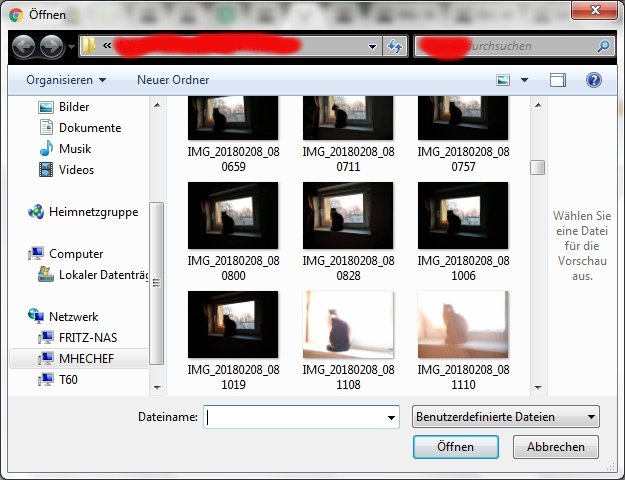Select the Musik library icon
Viewport: 625px width, 480px height.
click(x=46, y=148)
